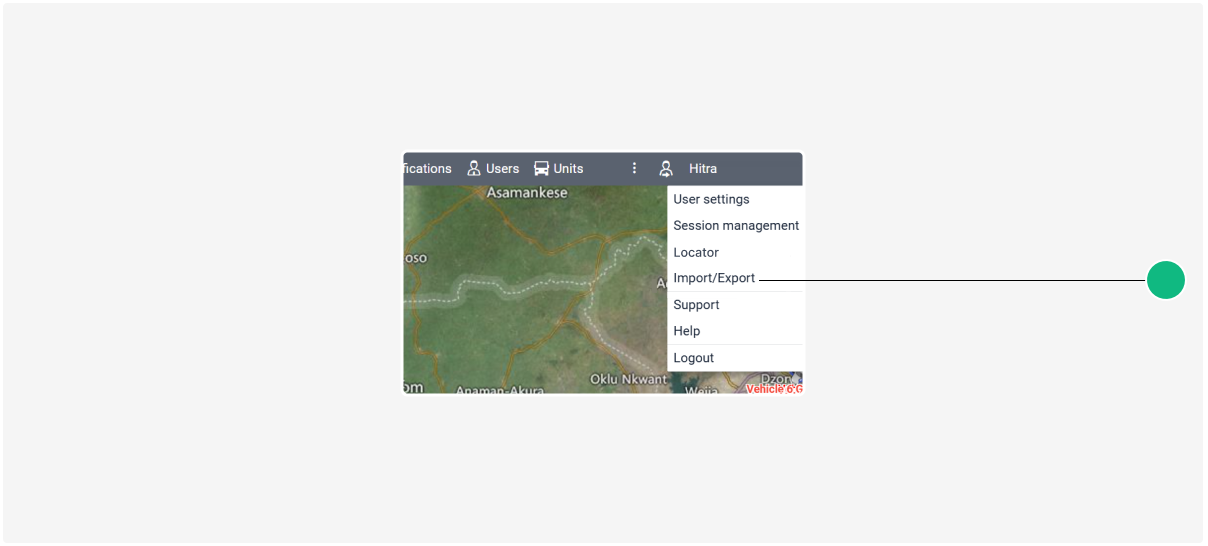The height and width of the screenshot is (546, 1208).
Task: Click the Asamankese town label on map
Action: point(526,192)
